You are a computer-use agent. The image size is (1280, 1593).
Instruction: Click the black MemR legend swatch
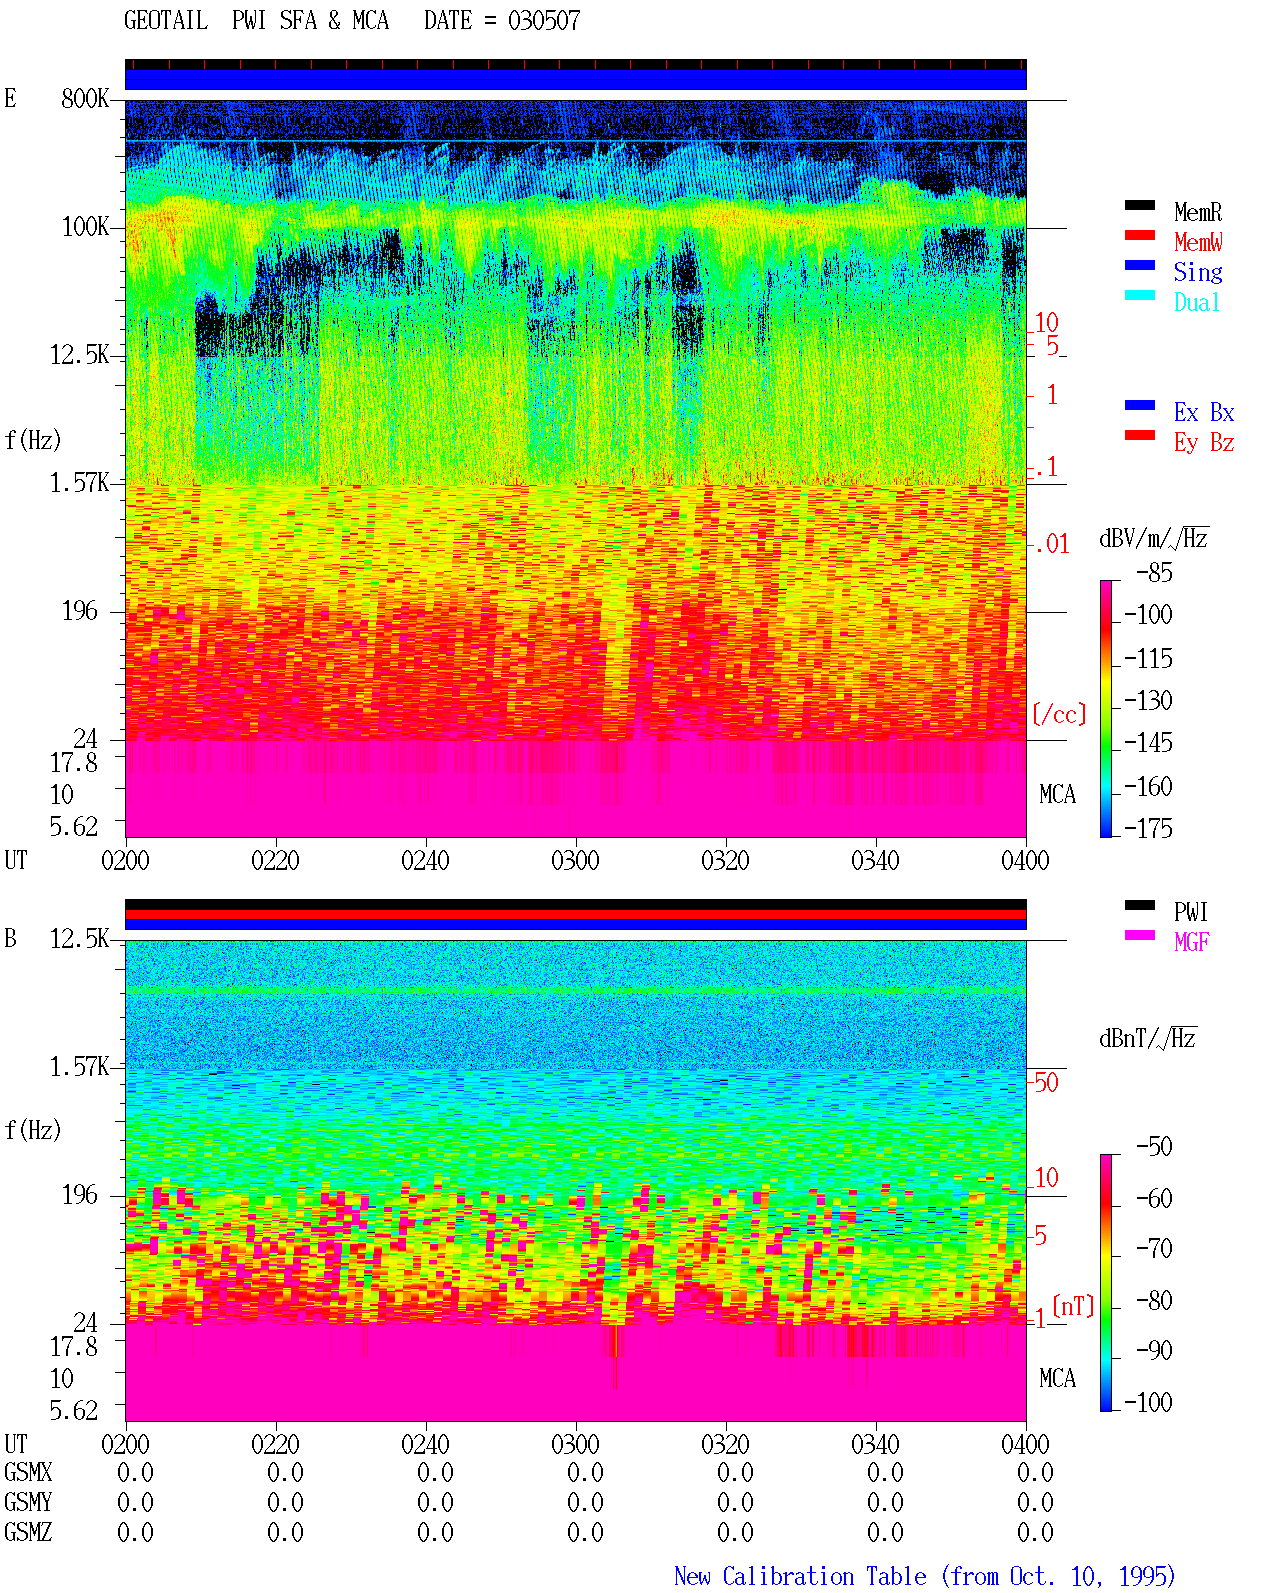click(x=1139, y=205)
